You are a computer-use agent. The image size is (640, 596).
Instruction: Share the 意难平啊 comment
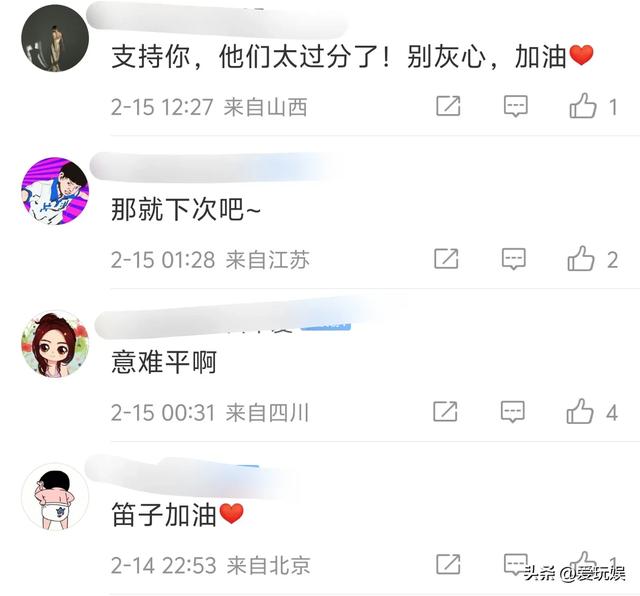[x=445, y=411]
